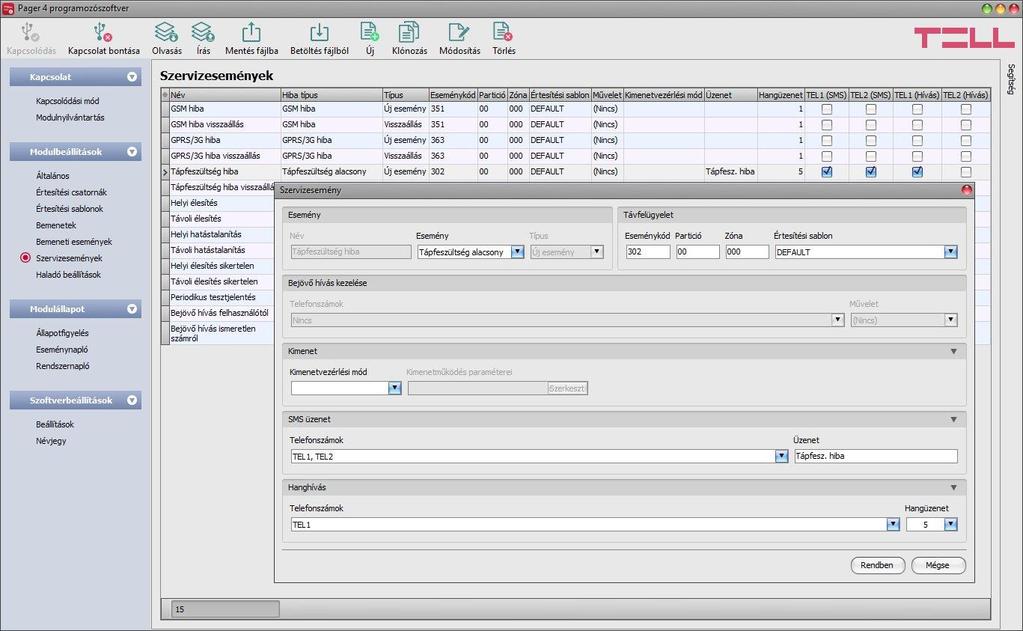The height and width of the screenshot is (631, 1023).
Task: Tick TEL1 (SMS) in GSM hiba Új esemény row
Action: [x=827, y=109]
